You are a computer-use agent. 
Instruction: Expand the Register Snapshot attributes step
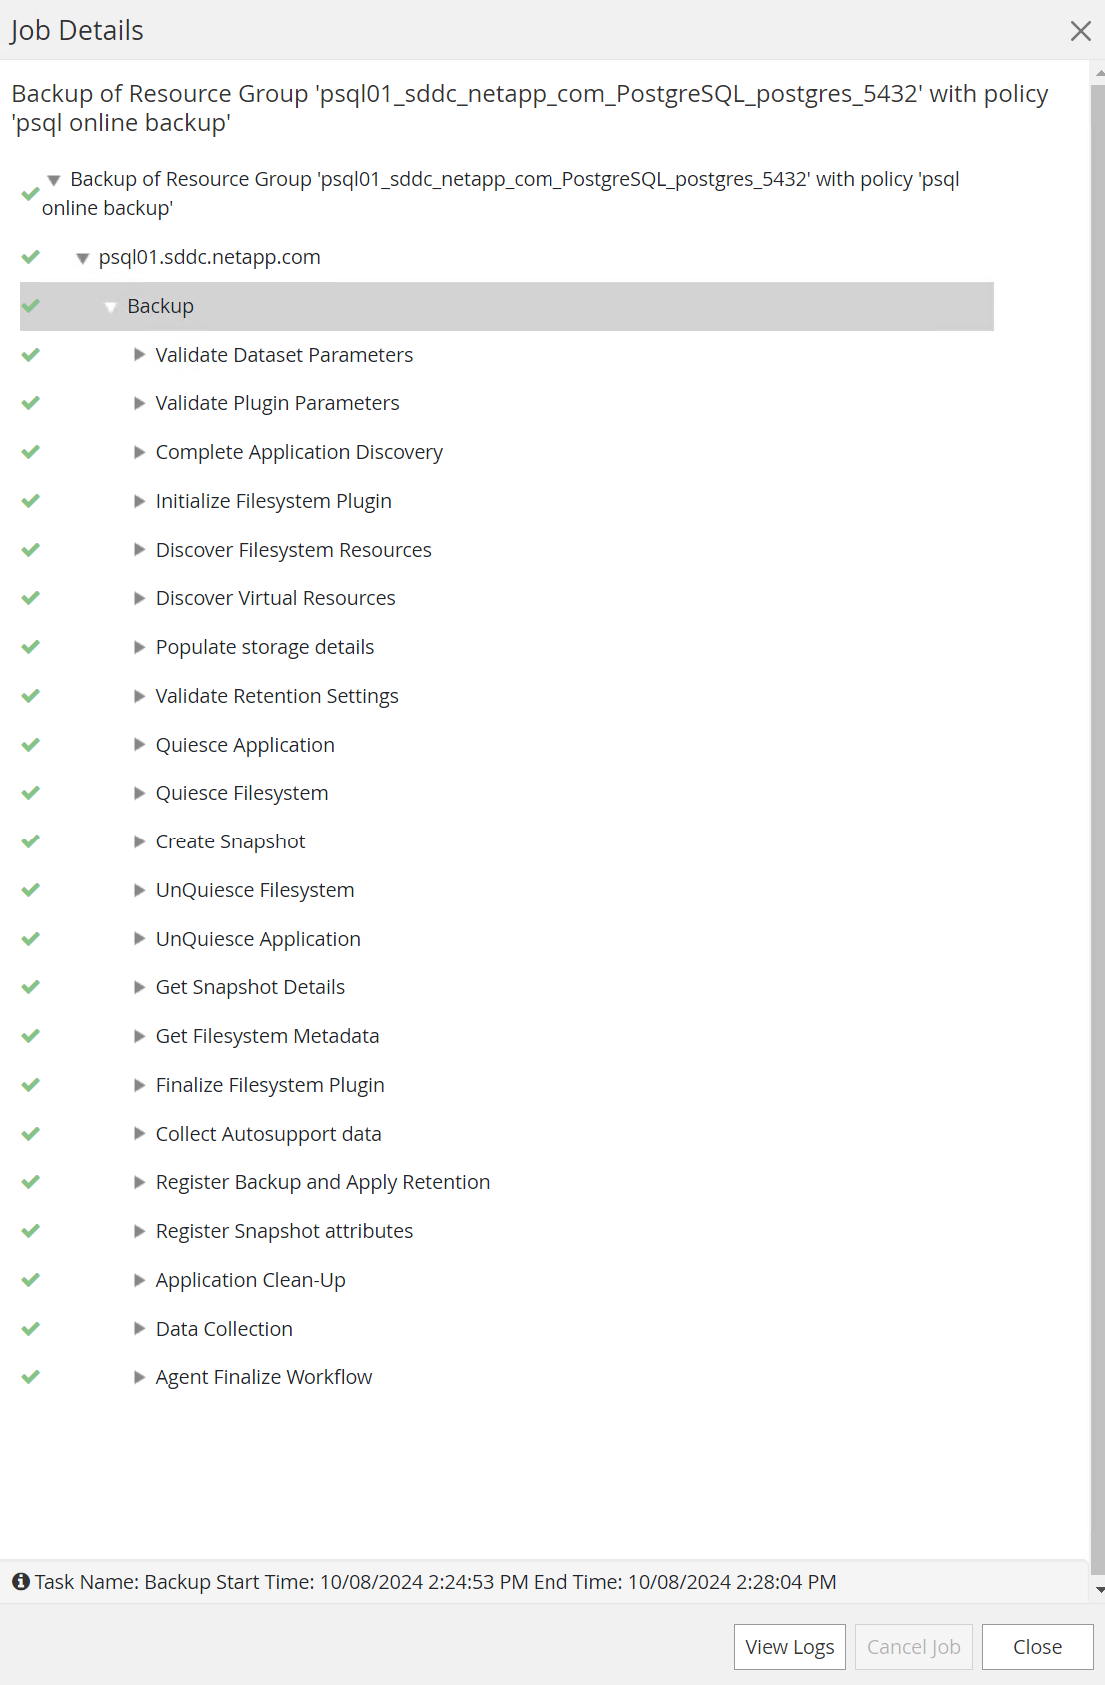click(x=140, y=1231)
